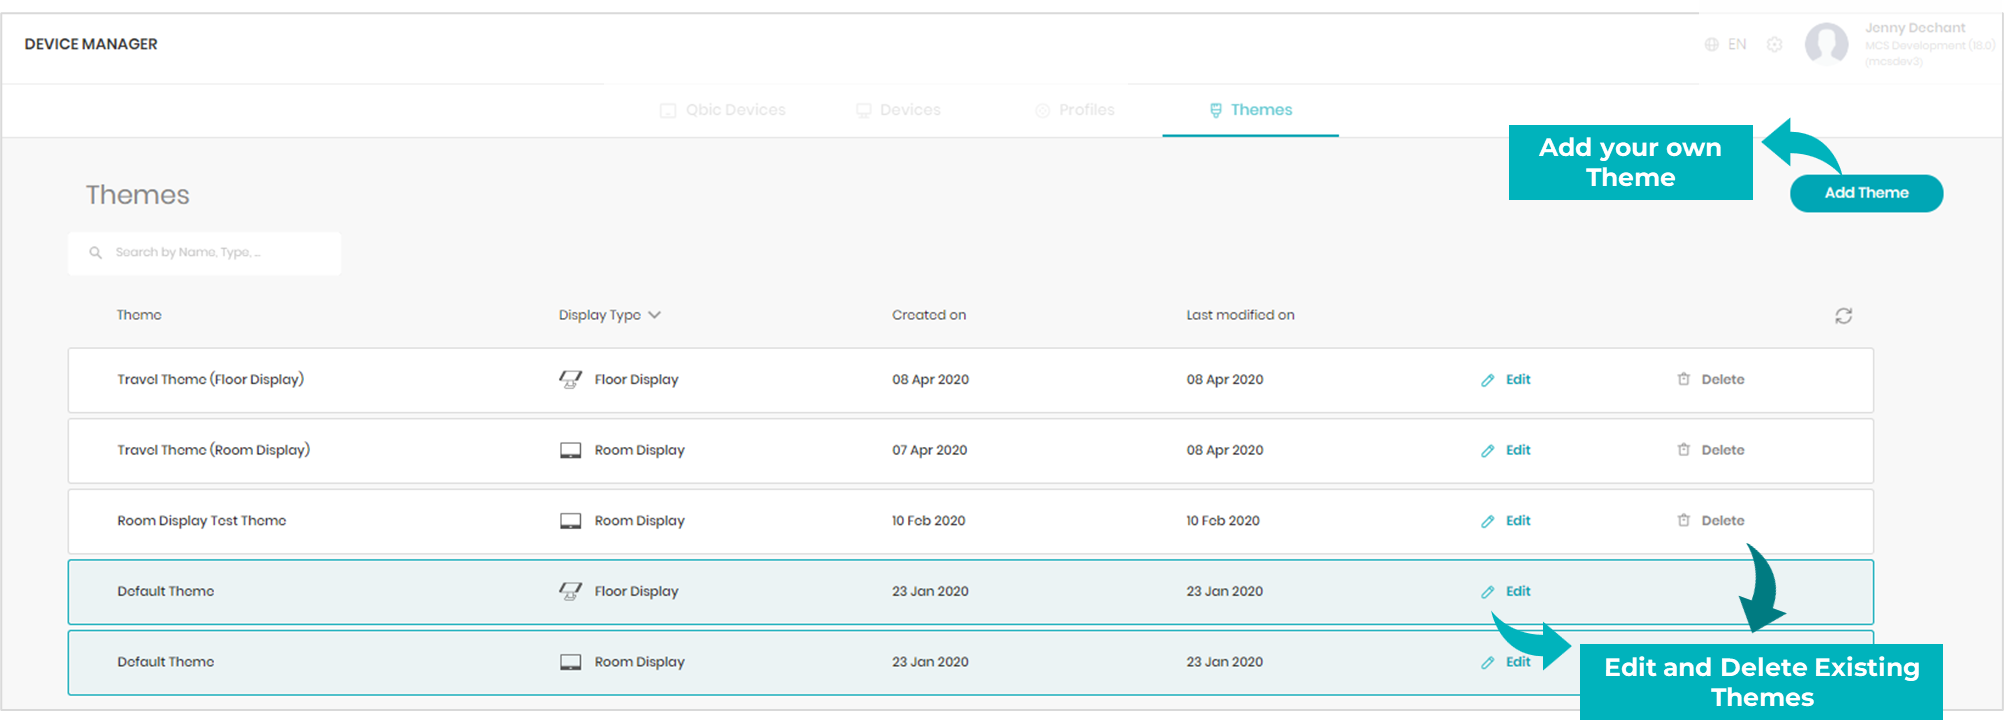
Task: Select the Themes tab
Action: pos(1250,110)
